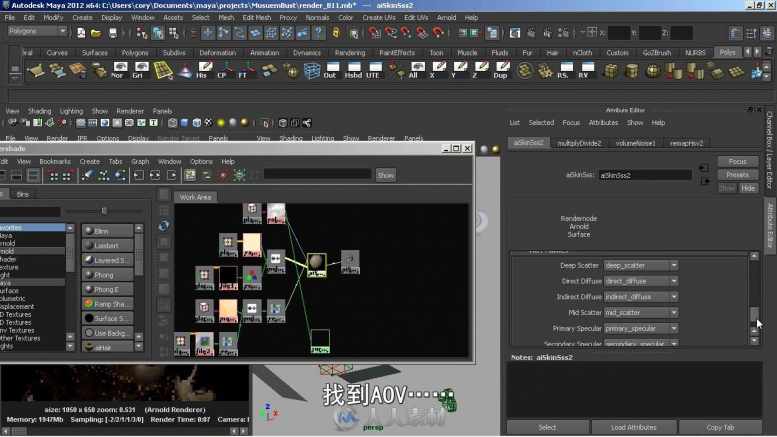
Task: Open the Edit Mesh menu
Action: (257, 17)
